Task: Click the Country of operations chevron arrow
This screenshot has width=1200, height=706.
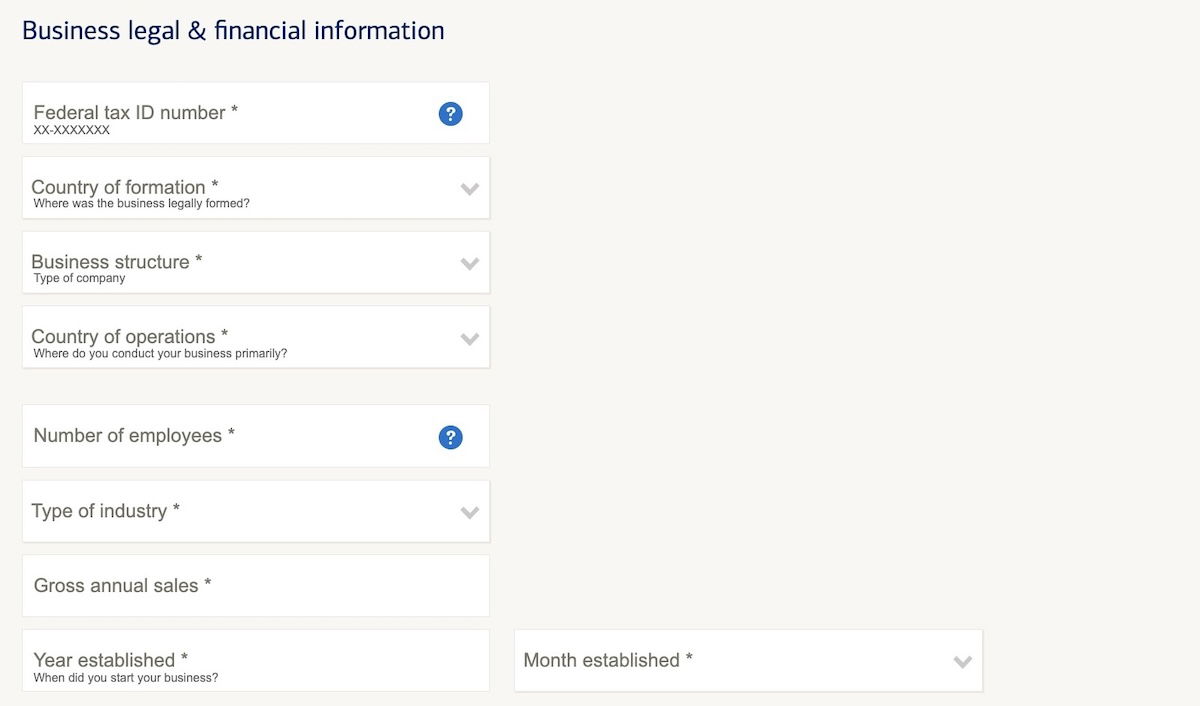Action: [x=470, y=339]
